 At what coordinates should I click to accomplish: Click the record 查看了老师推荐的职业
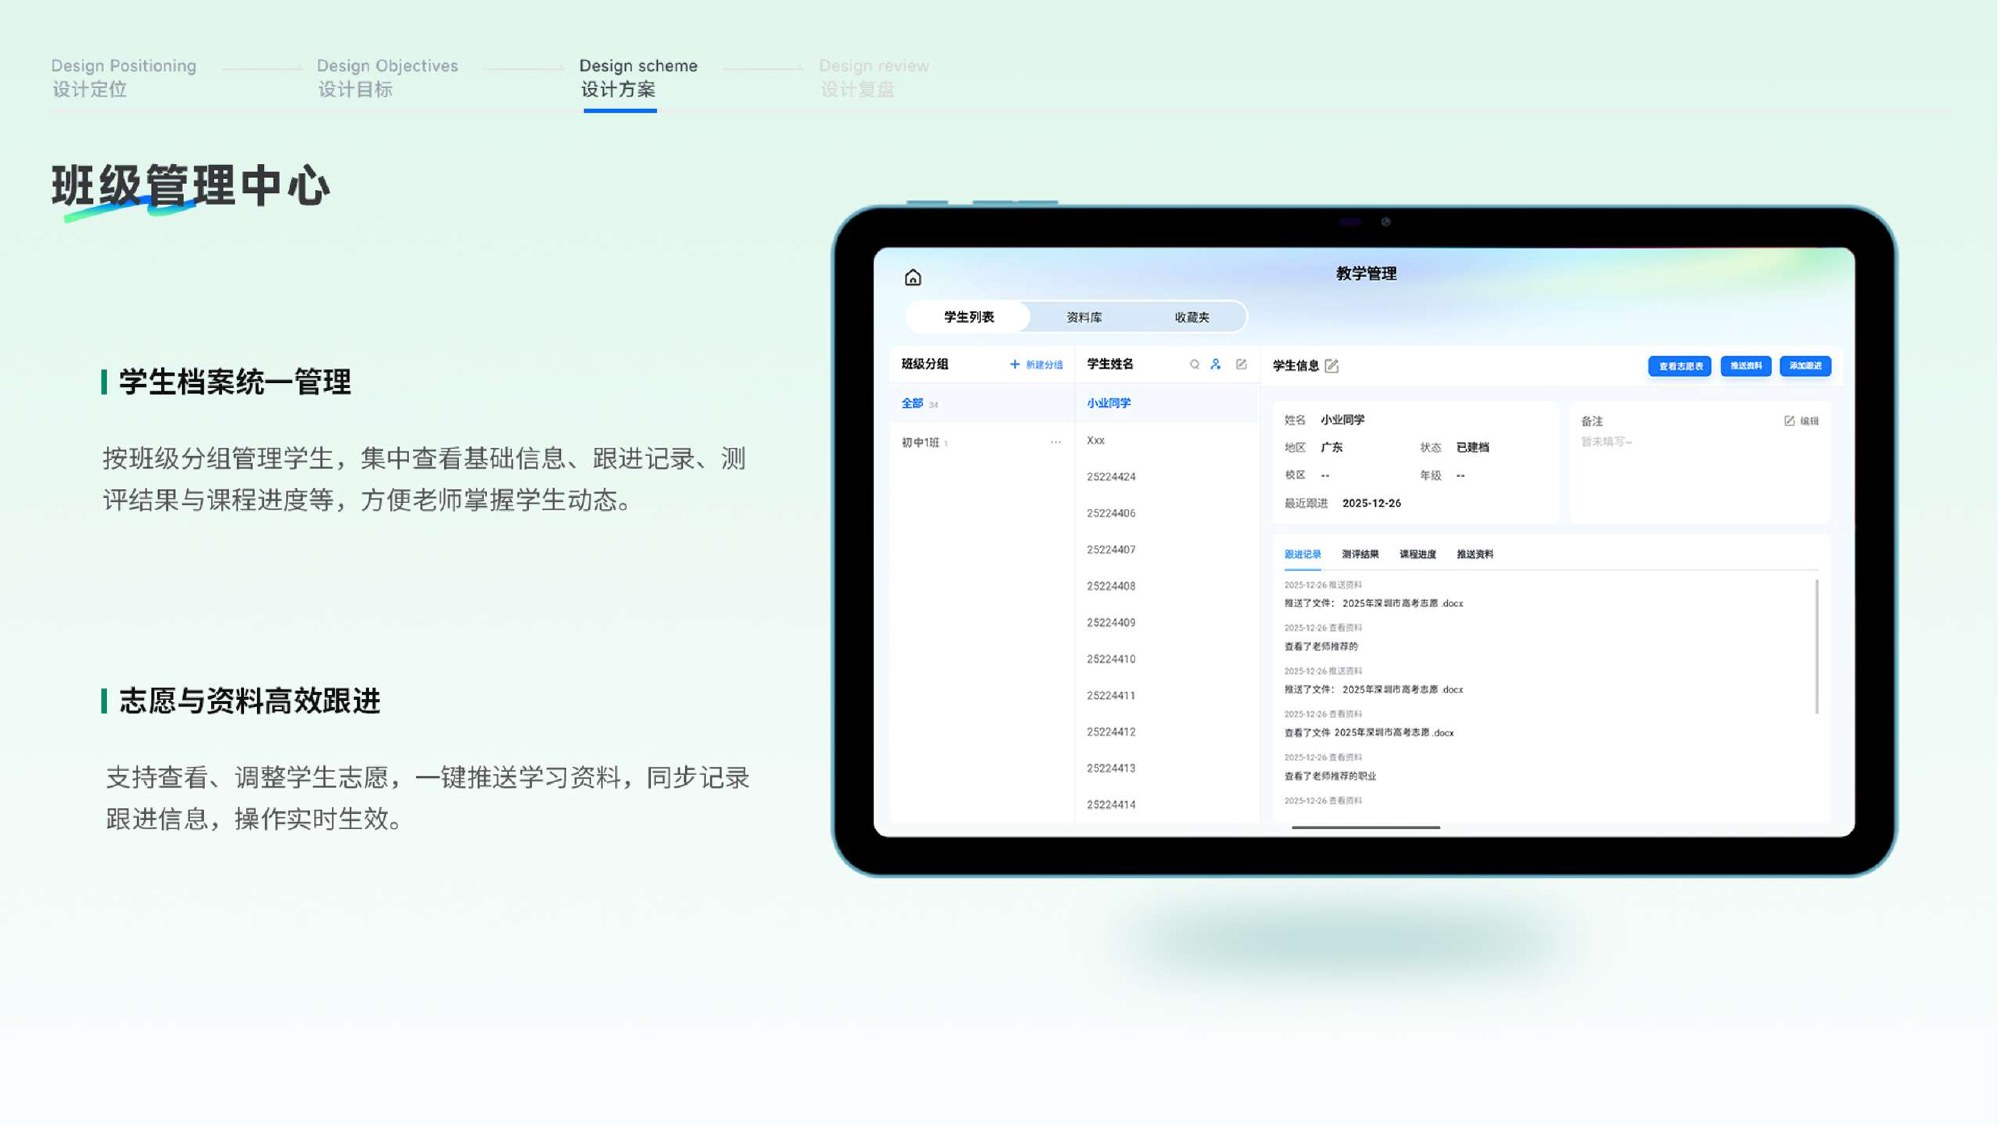click(x=1330, y=776)
